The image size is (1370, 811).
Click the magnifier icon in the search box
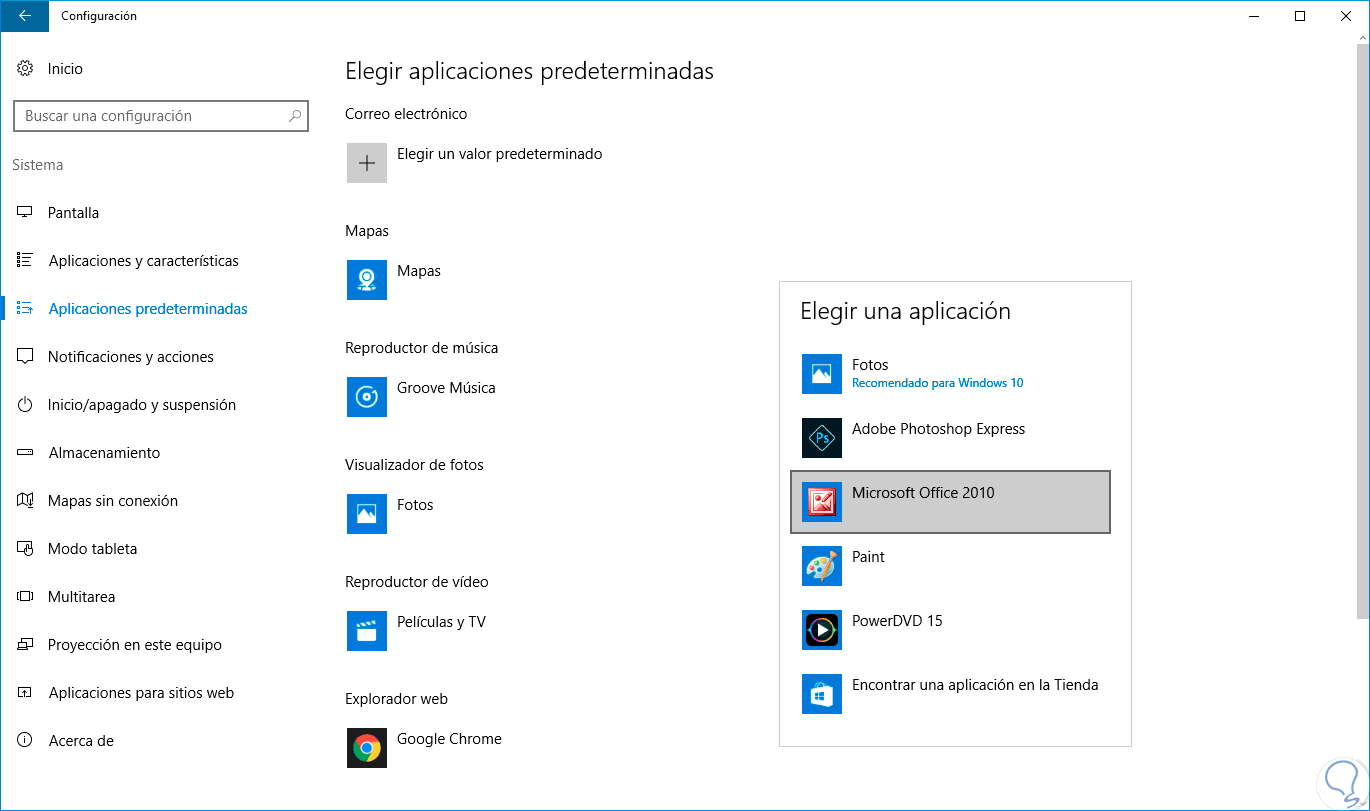click(x=295, y=116)
